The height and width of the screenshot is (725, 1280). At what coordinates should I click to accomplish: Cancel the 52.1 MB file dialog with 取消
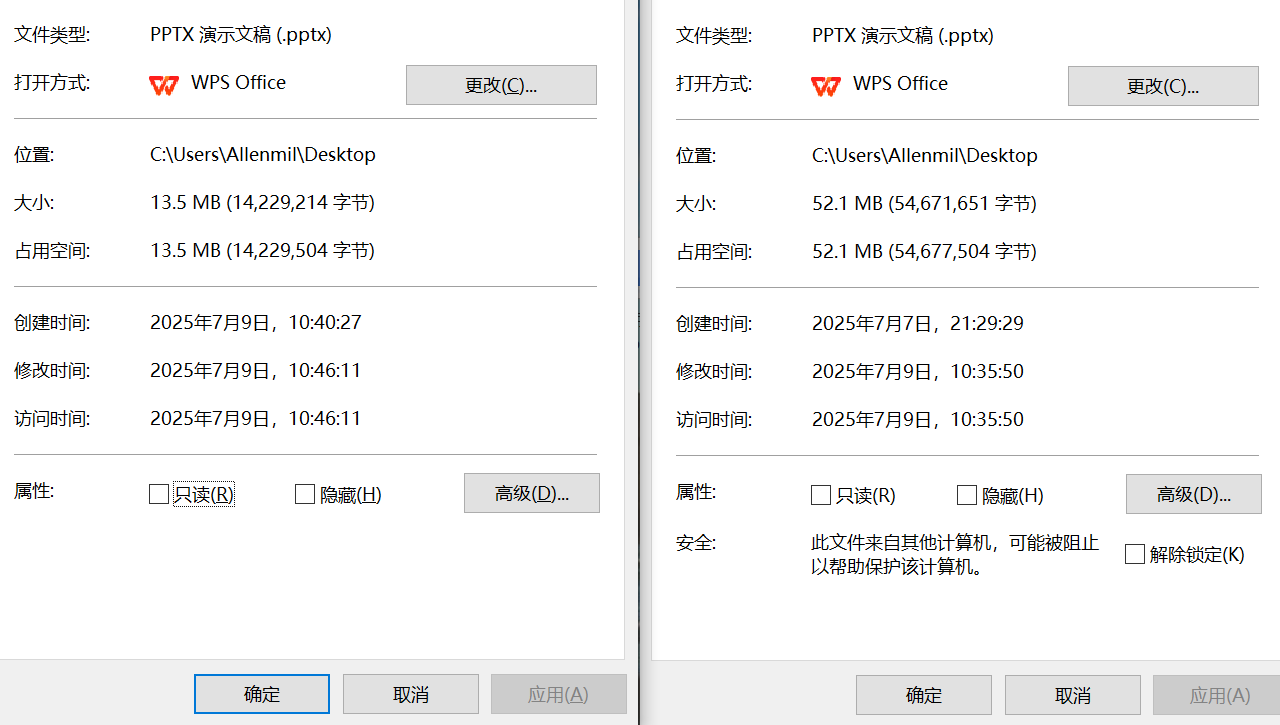(1073, 695)
